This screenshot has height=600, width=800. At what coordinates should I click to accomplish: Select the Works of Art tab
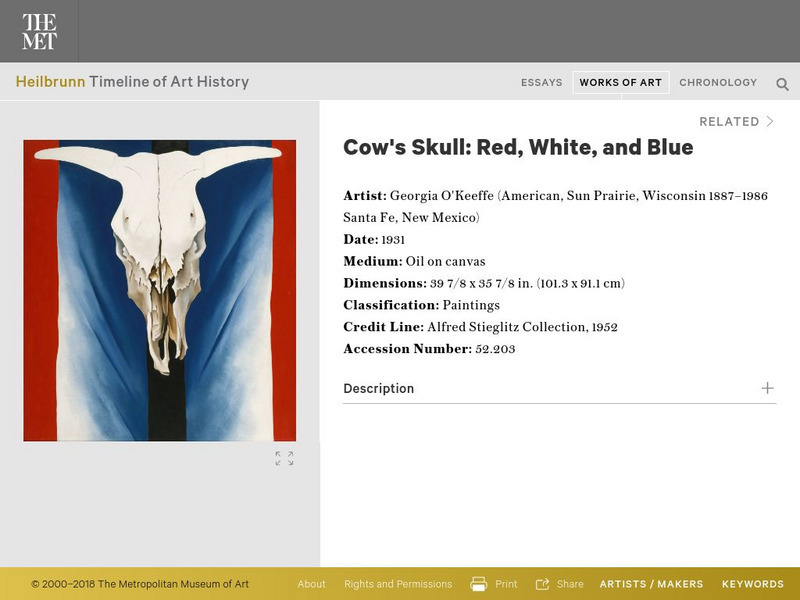620,83
